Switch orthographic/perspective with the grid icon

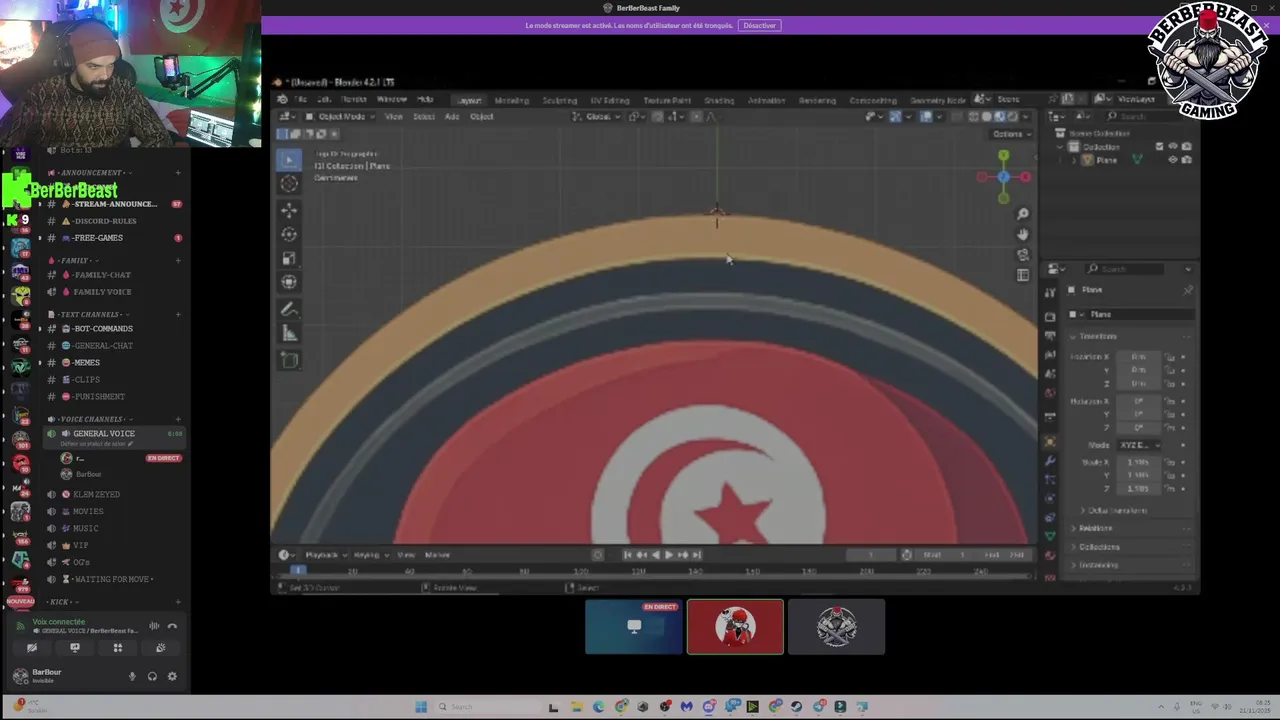1023,275
